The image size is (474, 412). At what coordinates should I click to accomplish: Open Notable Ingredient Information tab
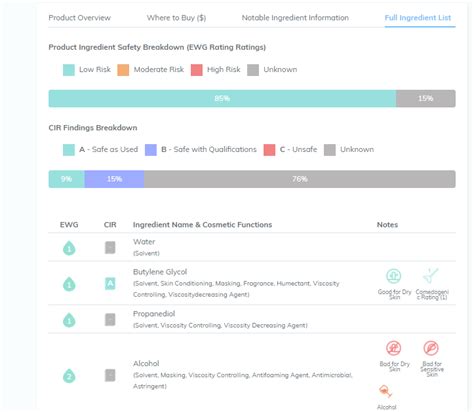[295, 18]
